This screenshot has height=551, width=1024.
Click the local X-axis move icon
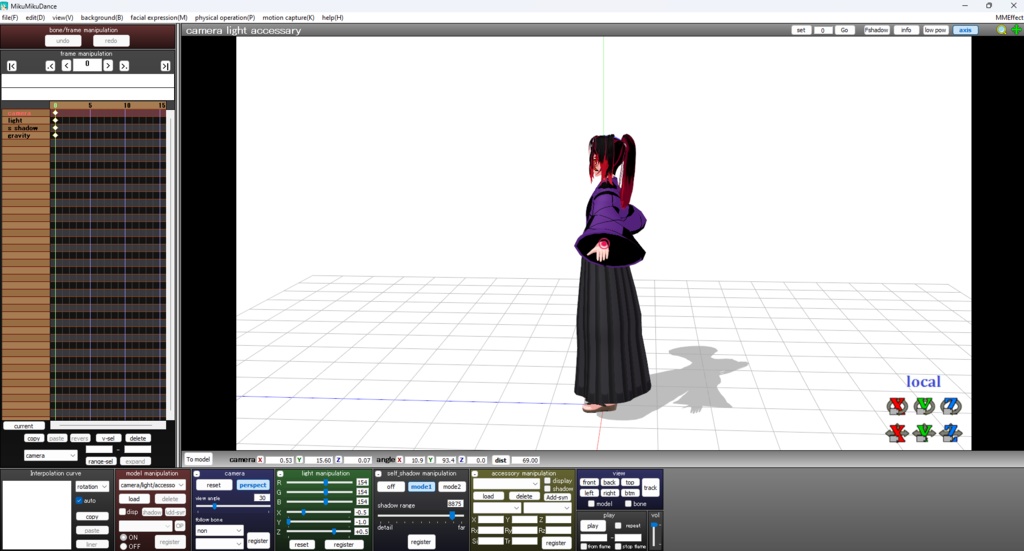(897, 432)
